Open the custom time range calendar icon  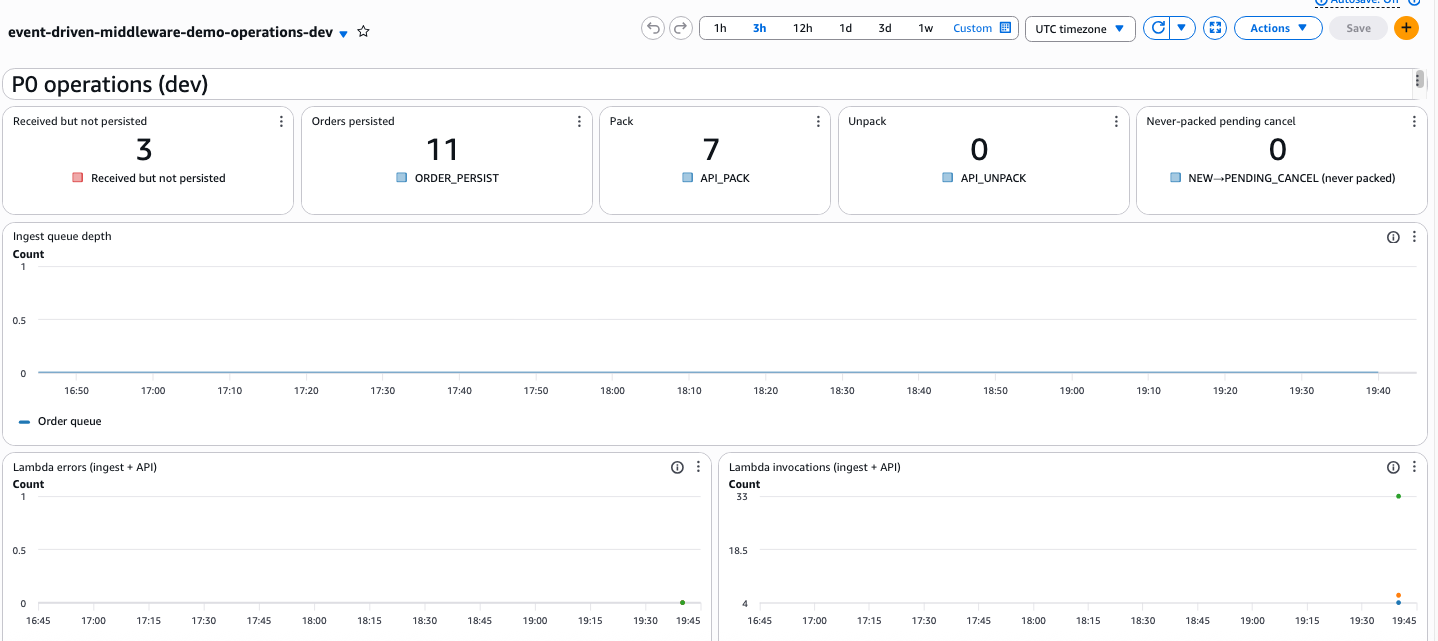click(x=1006, y=28)
